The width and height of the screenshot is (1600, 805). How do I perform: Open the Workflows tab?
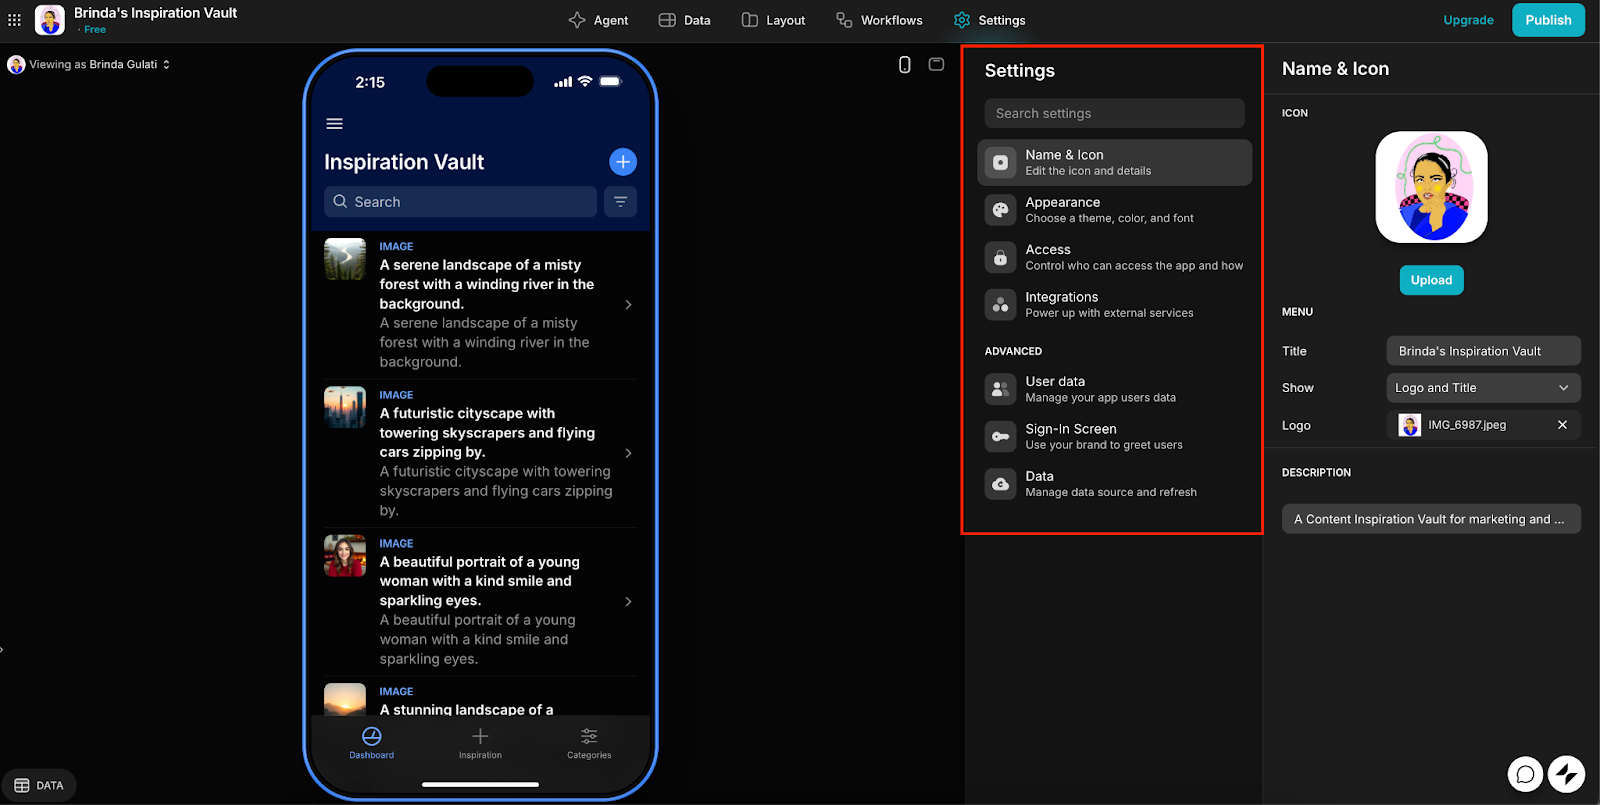pyautogui.click(x=879, y=20)
